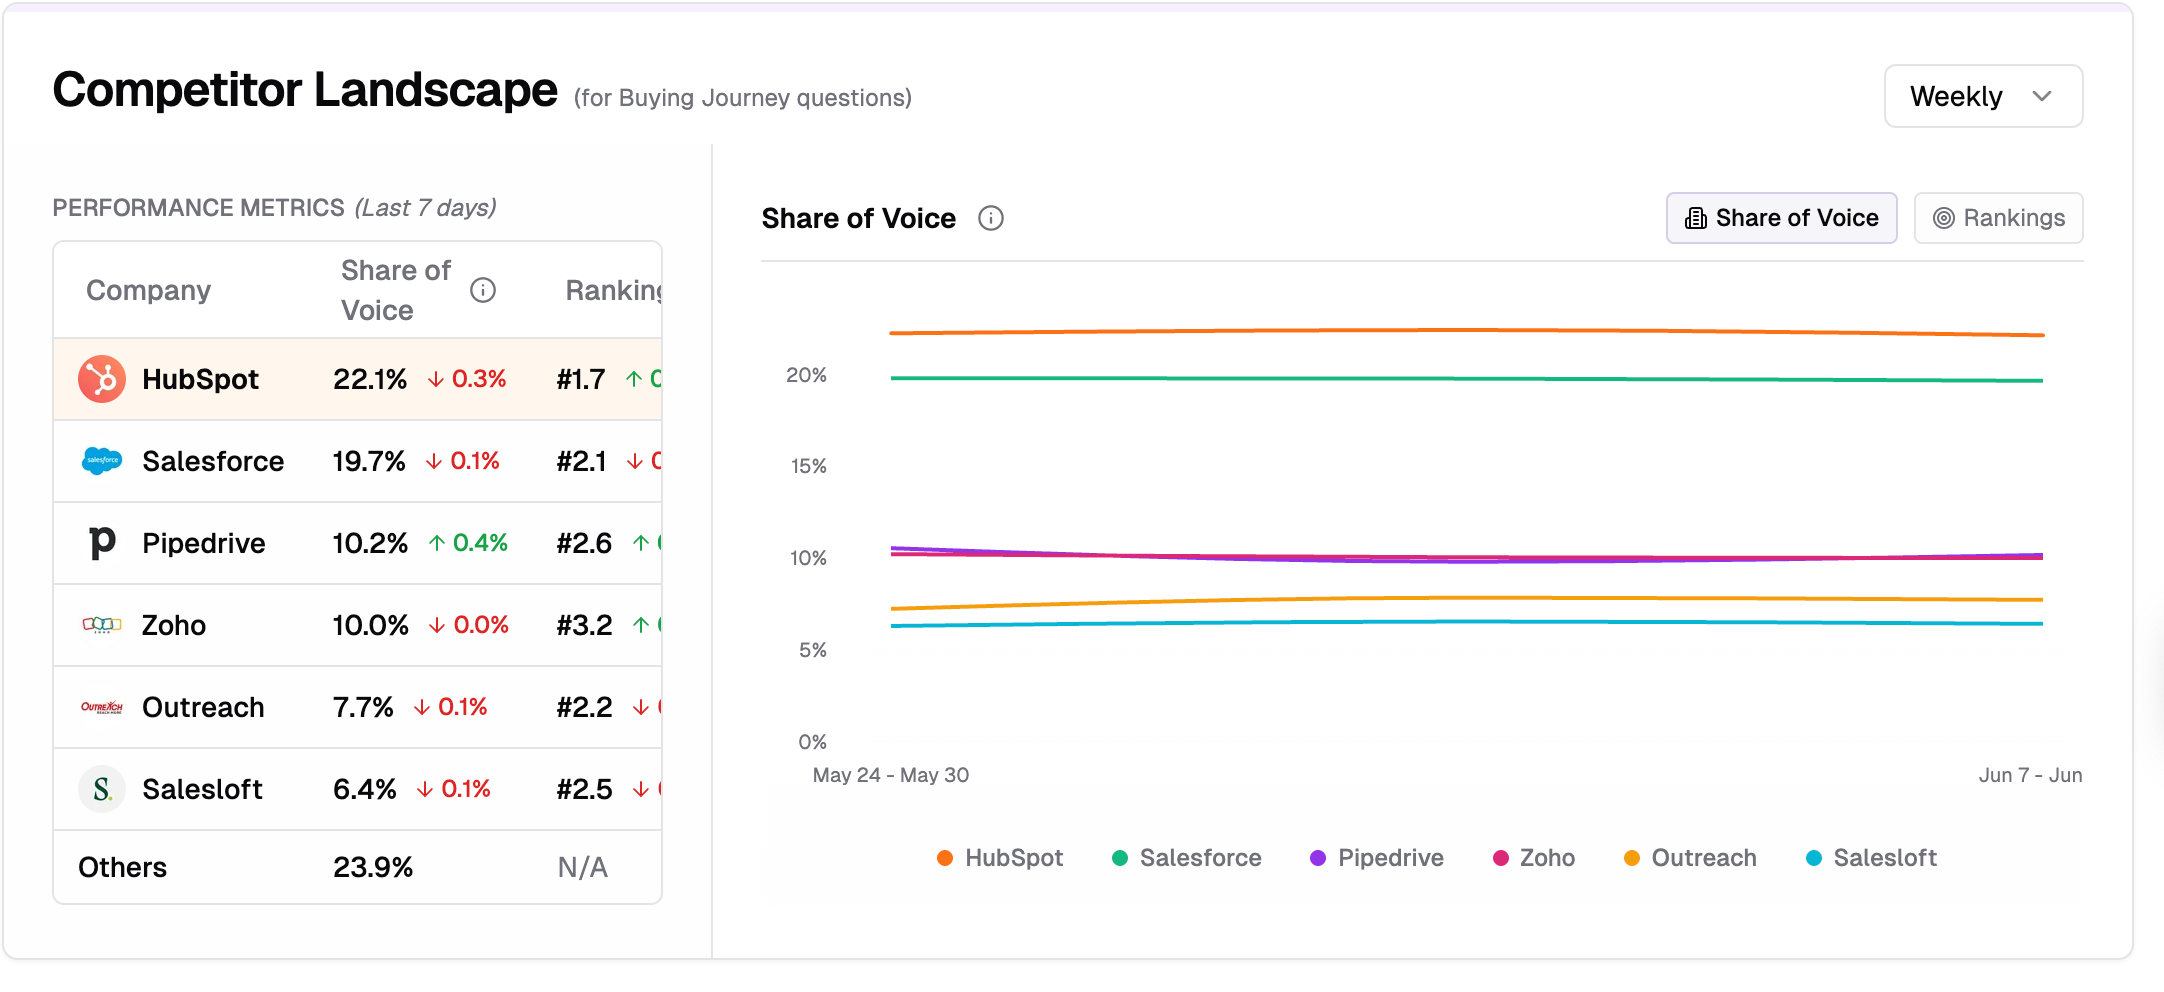Screen dimensions: 2164x992
Task: Select the Others row label
Action: pyautogui.click(x=122, y=867)
